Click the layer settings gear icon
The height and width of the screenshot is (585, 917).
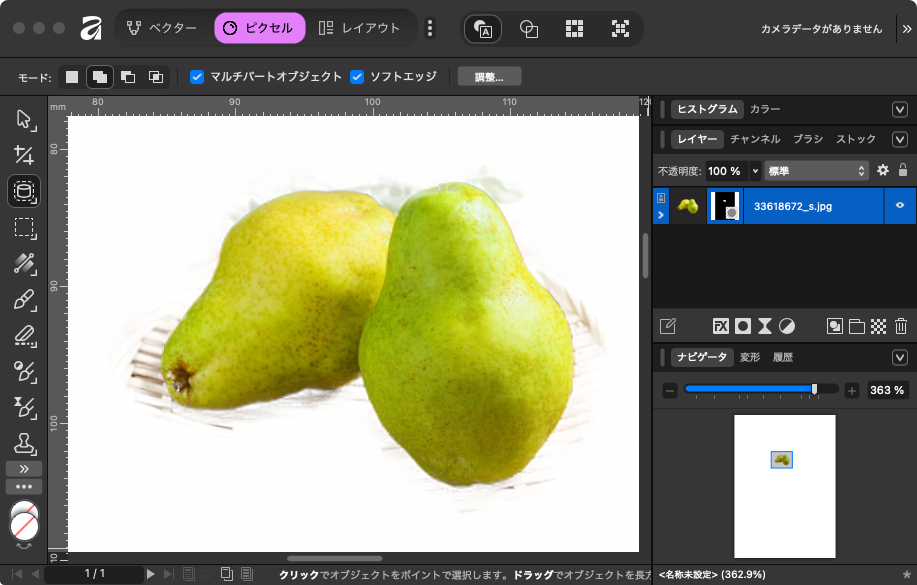[x=882, y=170]
